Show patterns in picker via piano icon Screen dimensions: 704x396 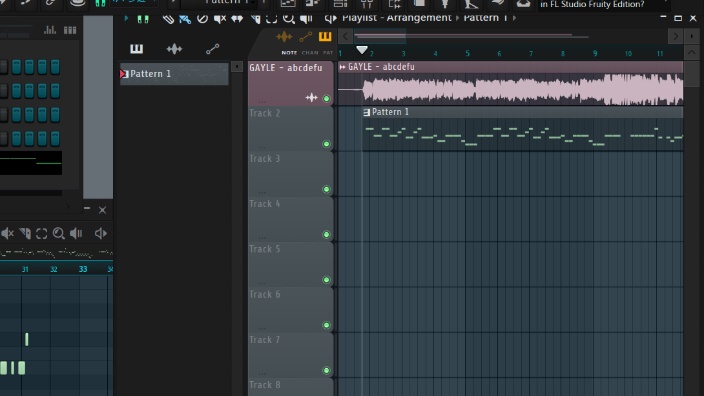click(136, 49)
